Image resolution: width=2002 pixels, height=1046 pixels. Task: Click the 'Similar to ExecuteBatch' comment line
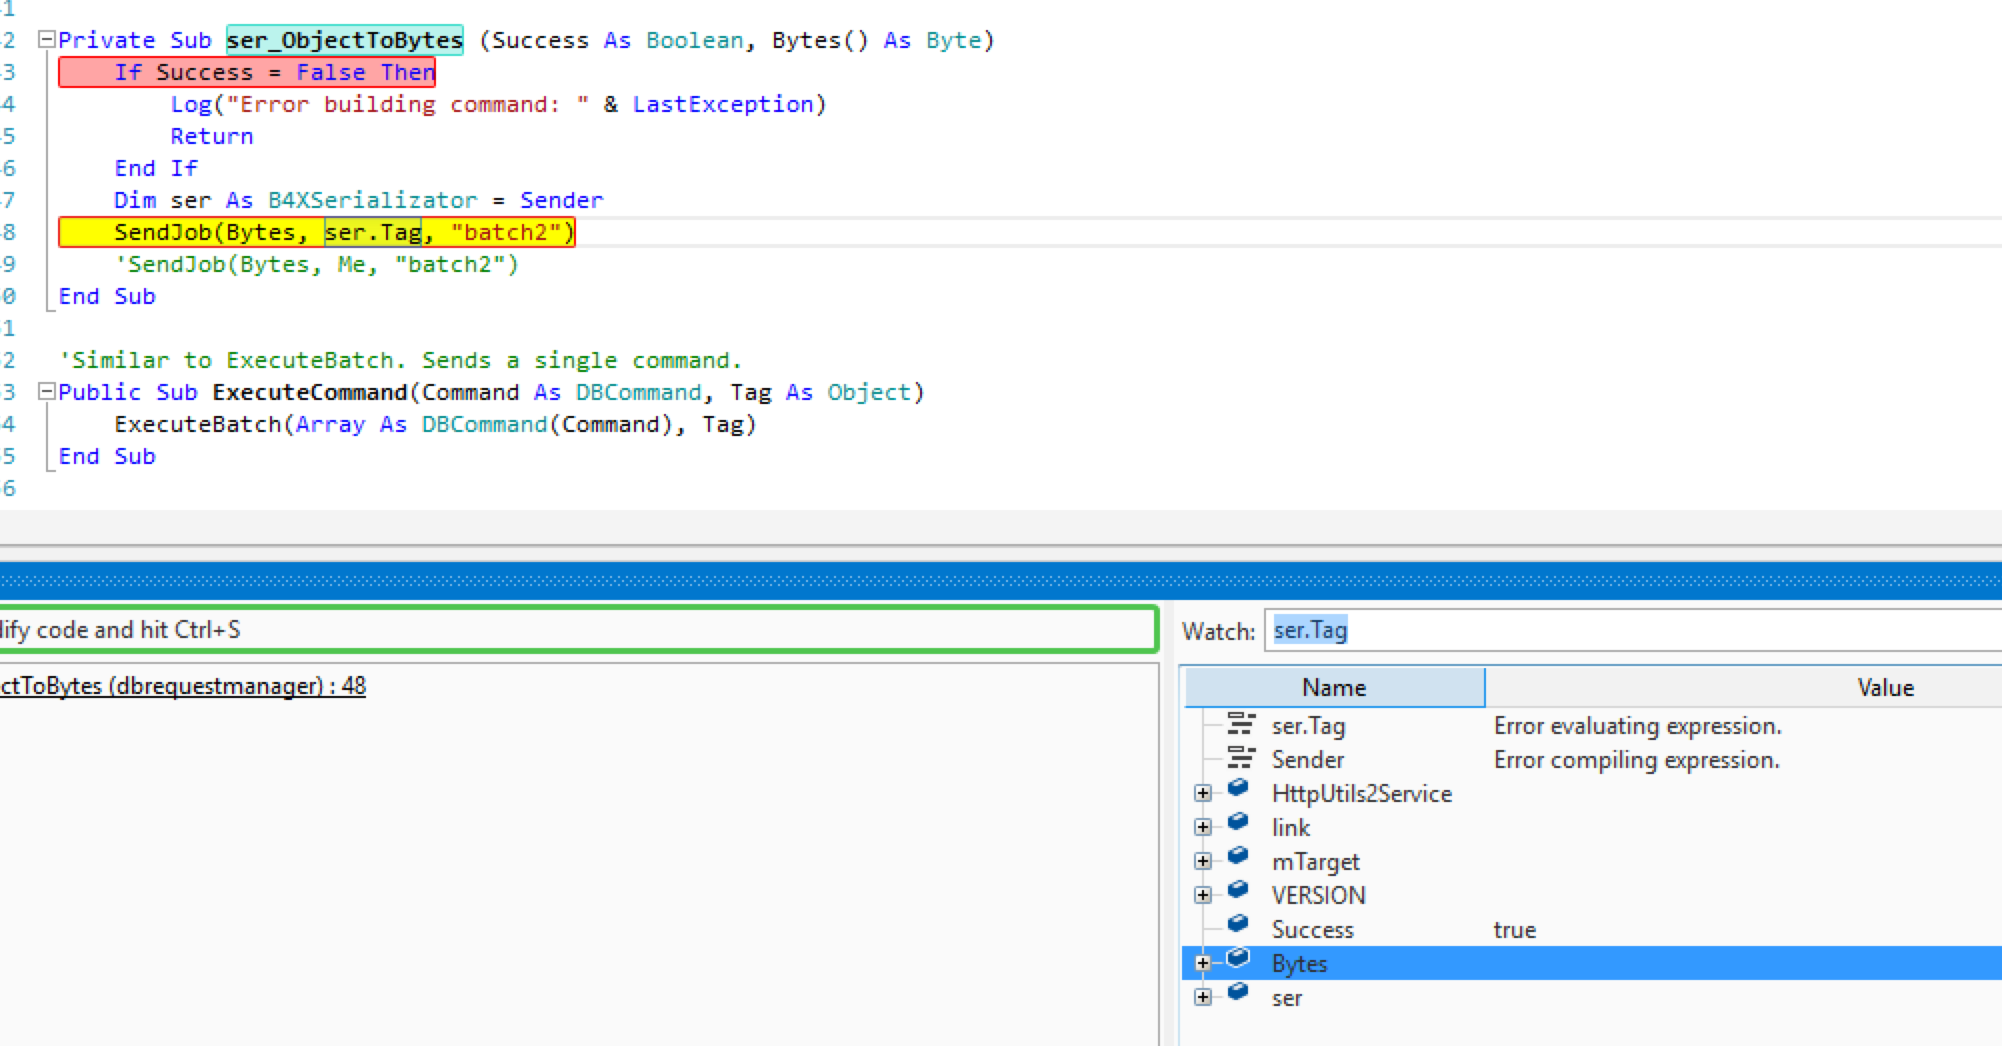tap(400, 360)
